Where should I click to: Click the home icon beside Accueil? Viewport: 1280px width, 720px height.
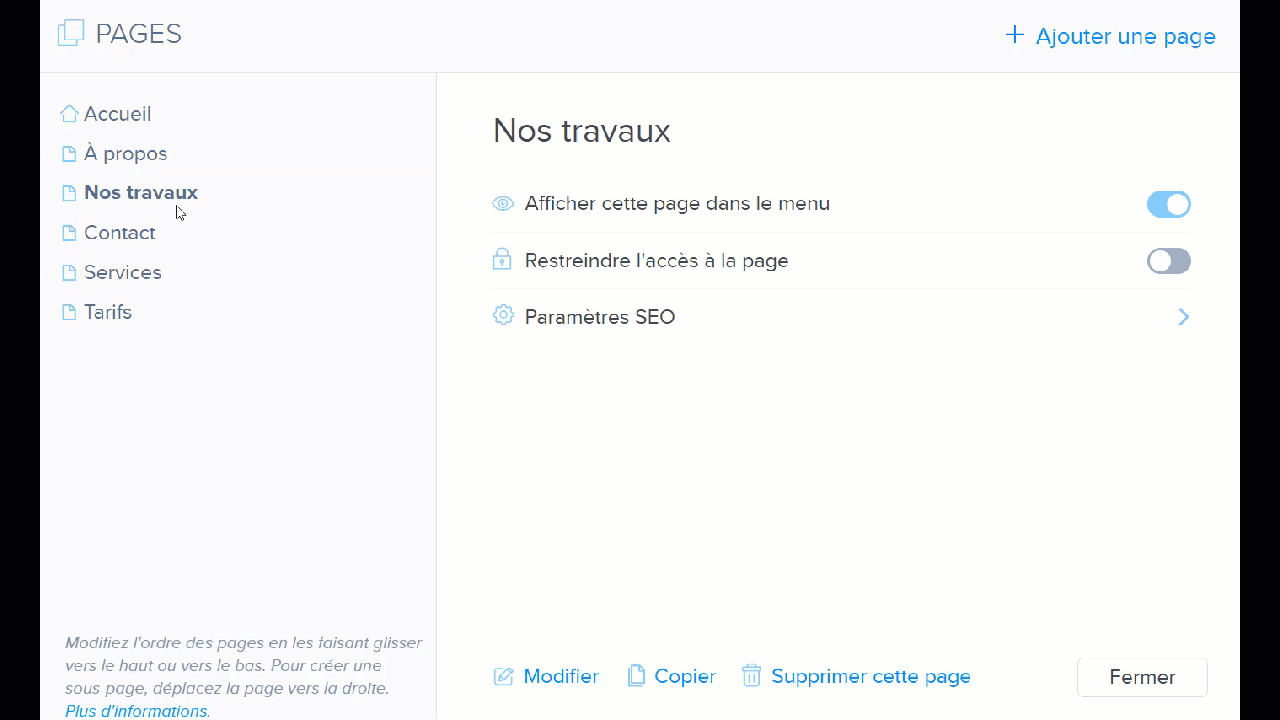click(69, 114)
